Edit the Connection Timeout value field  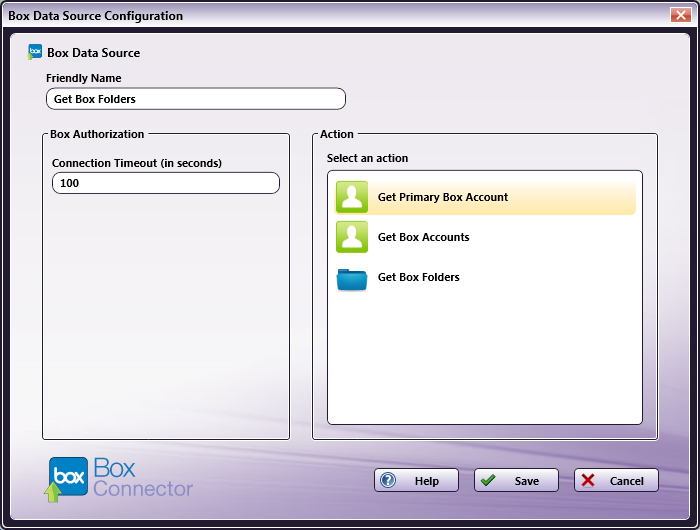click(166, 183)
